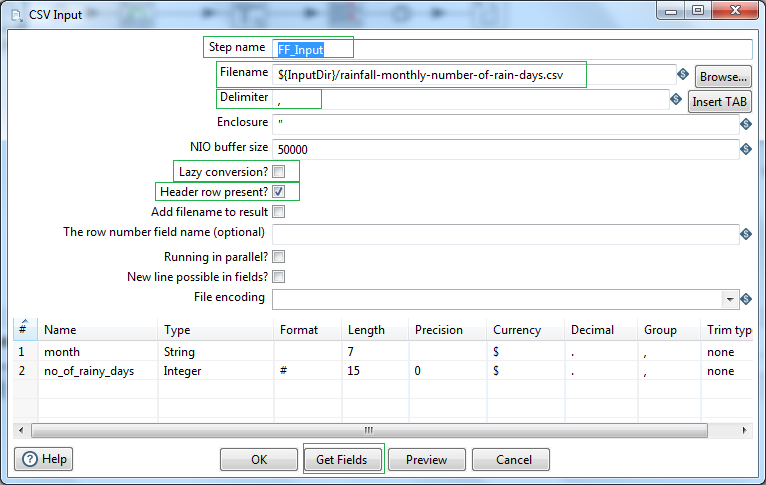Click the scroll left arrow of fields table

click(21, 430)
